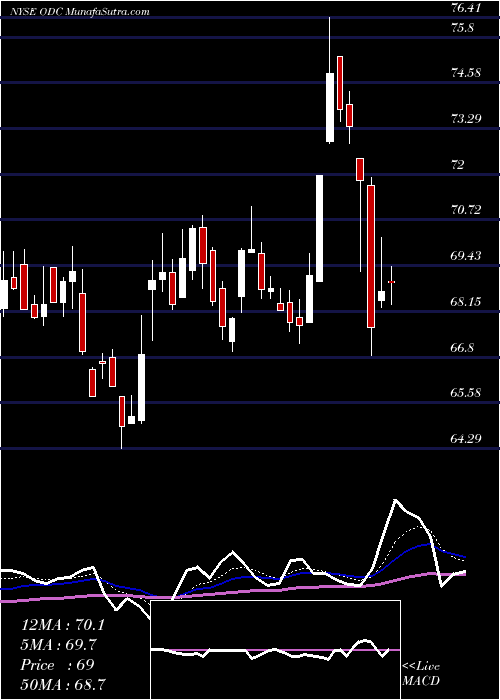500x700 pixels.
Task: Click the 64.29 price label
Action: click(466, 438)
